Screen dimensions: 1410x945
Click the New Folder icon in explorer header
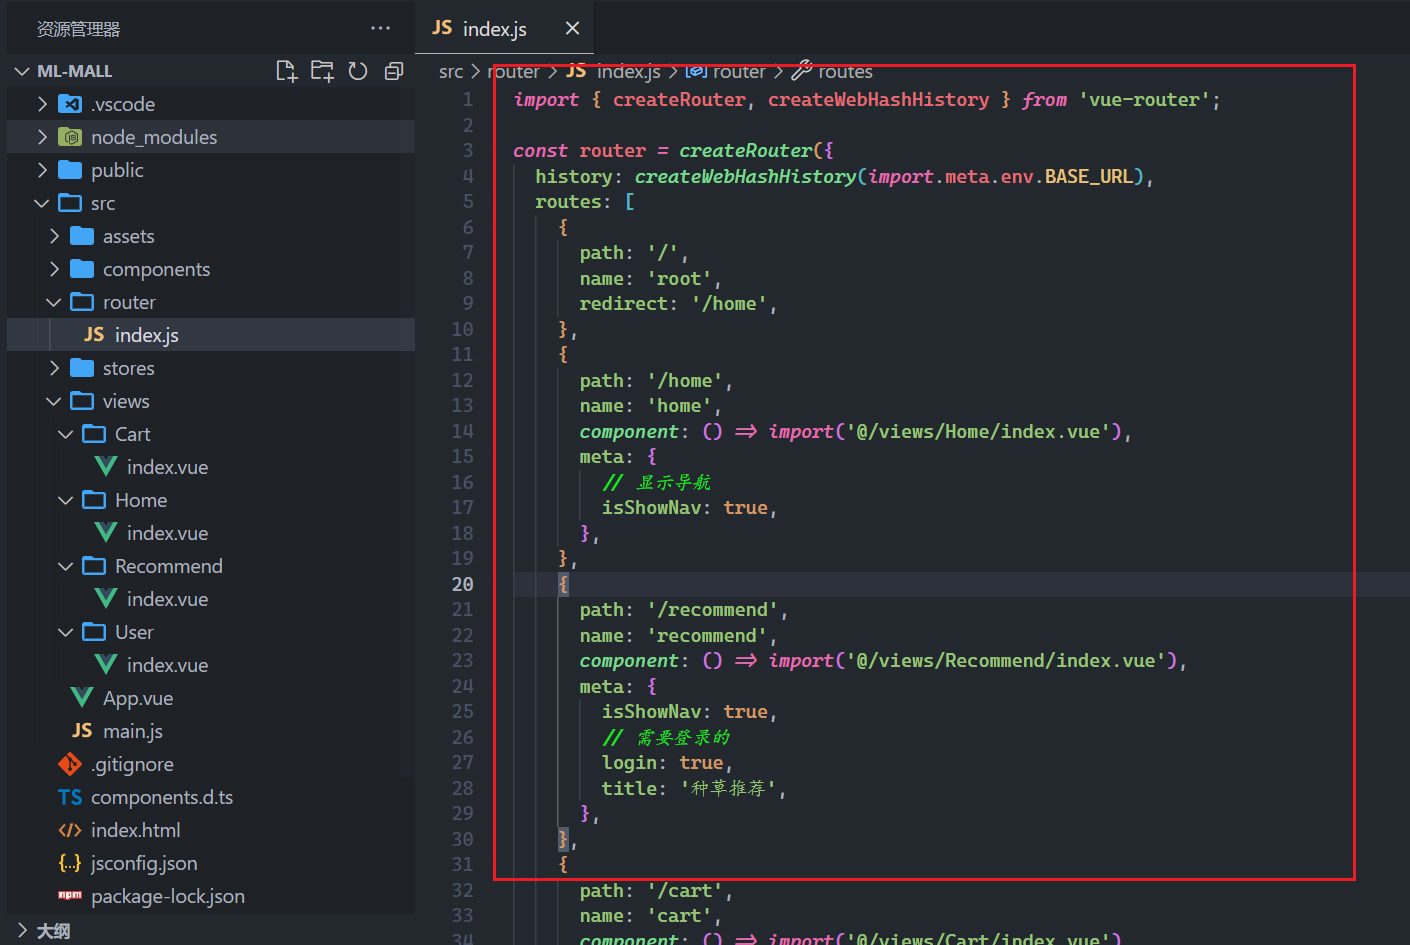pos(322,71)
